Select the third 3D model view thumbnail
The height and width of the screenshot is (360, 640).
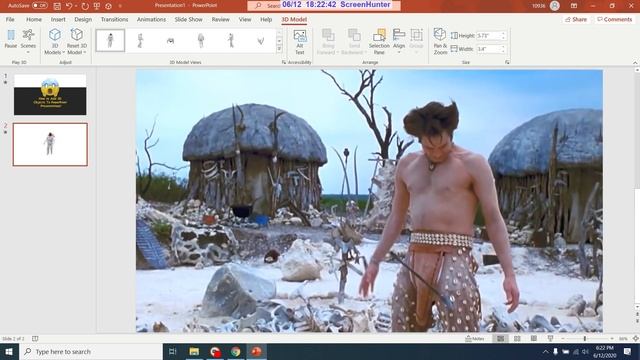(x=171, y=40)
